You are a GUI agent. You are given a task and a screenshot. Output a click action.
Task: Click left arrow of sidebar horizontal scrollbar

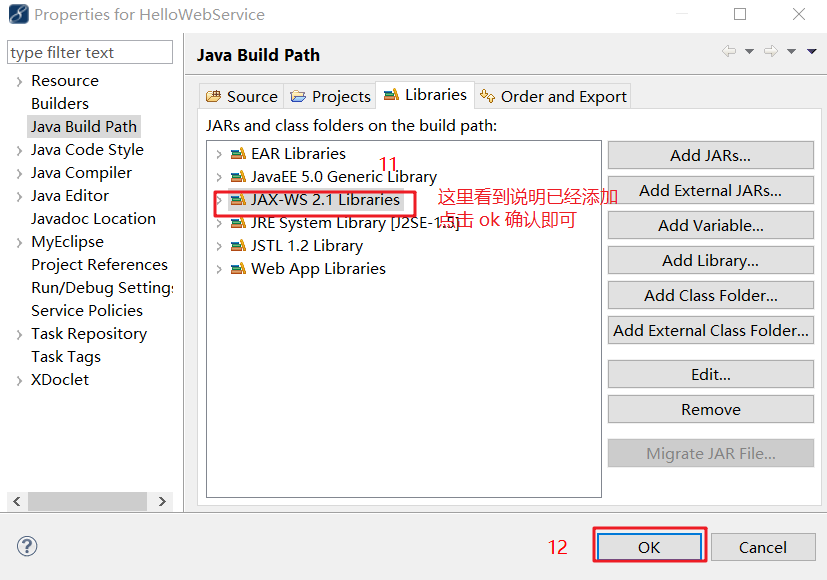click(x=17, y=501)
